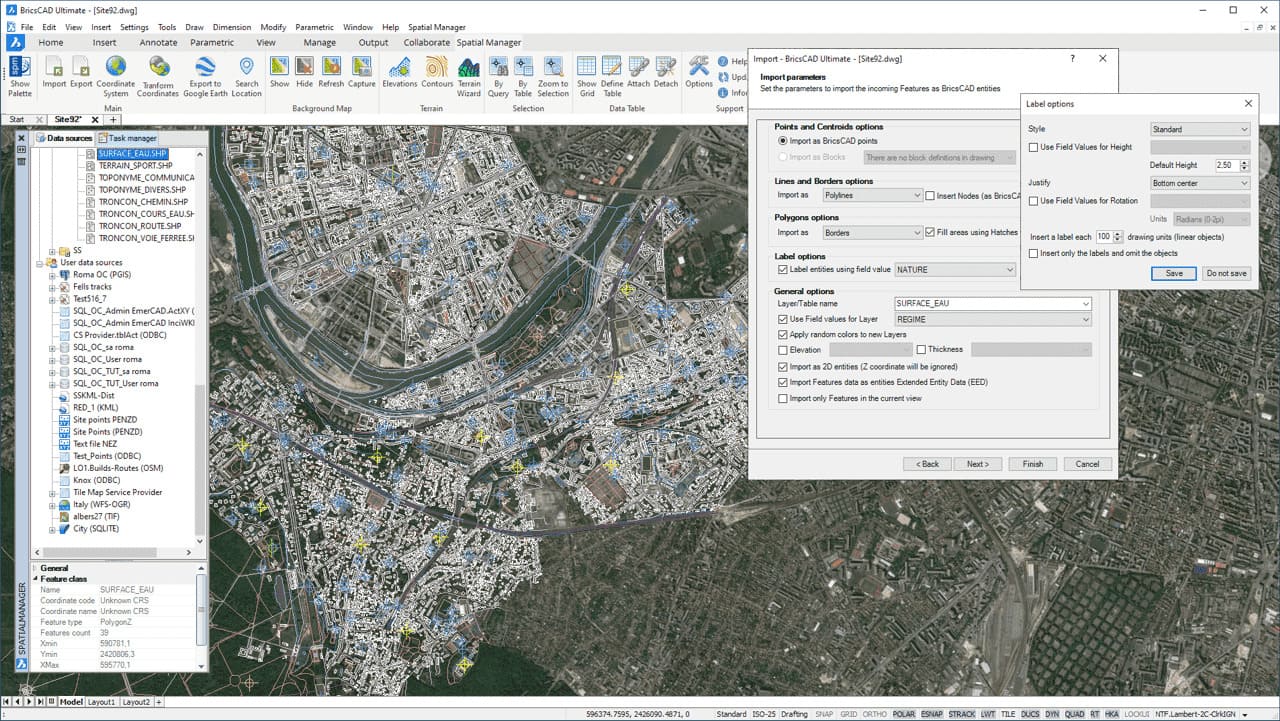
Task: Click the help question mark in Import dialog
Action: pyautogui.click(x=1073, y=59)
